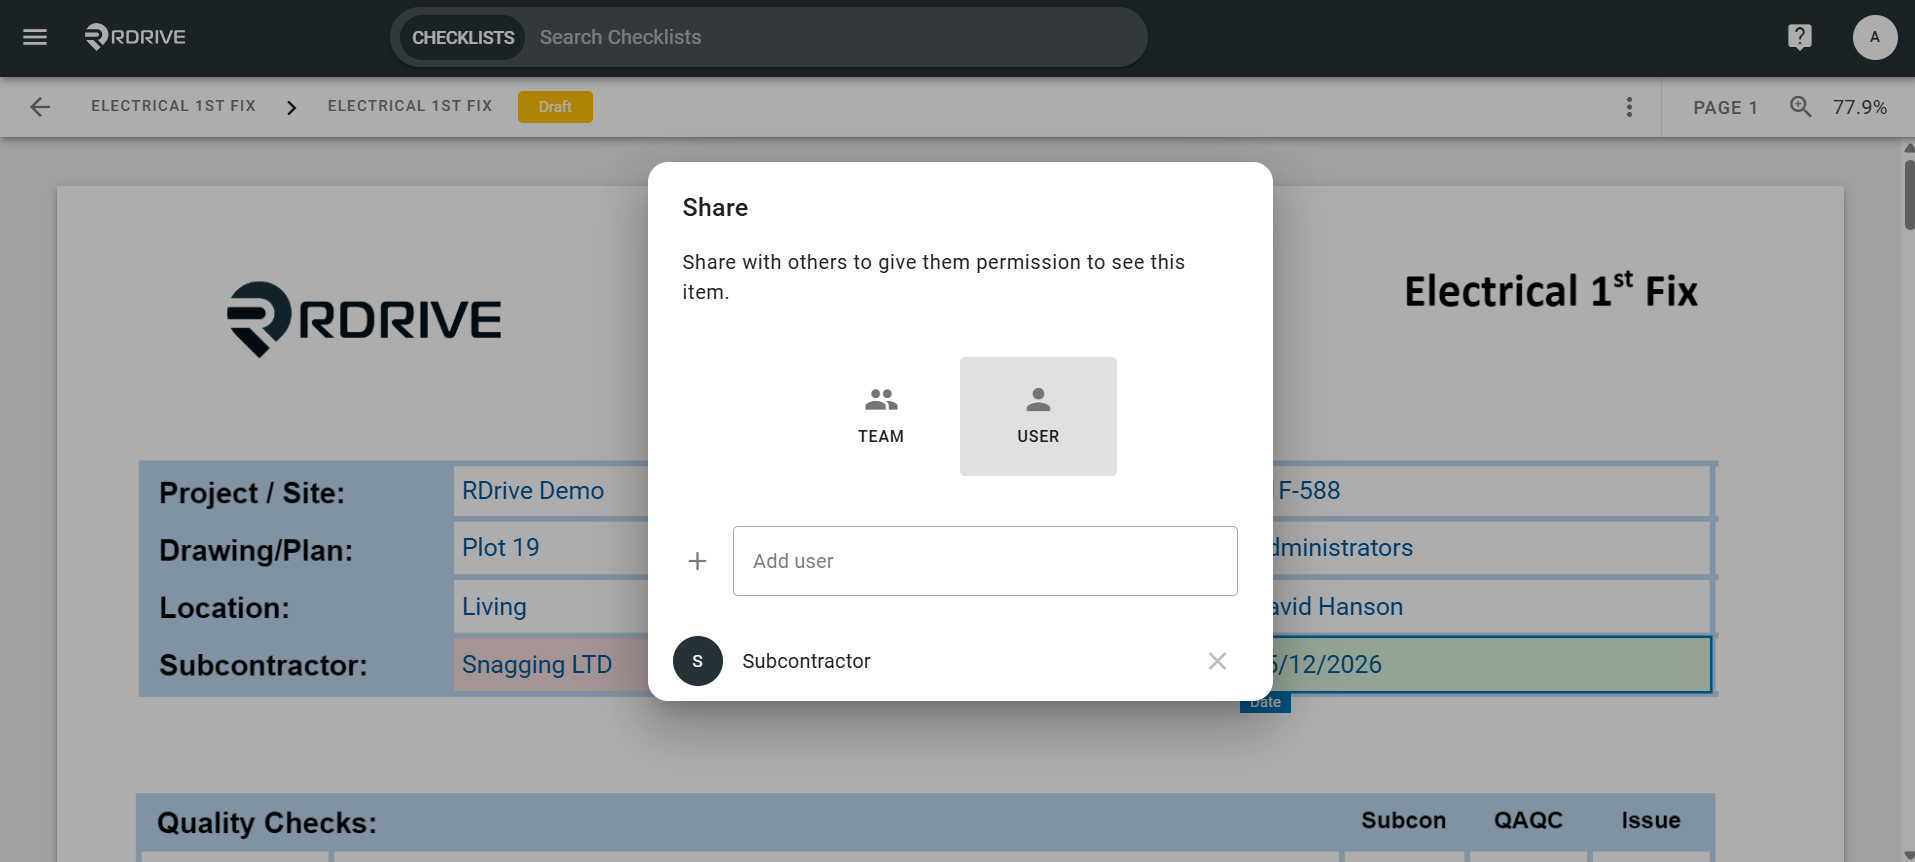The width and height of the screenshot is (1915, 862).
Task: Click the Subcontractor S avatar
Action: coord(697,661)
